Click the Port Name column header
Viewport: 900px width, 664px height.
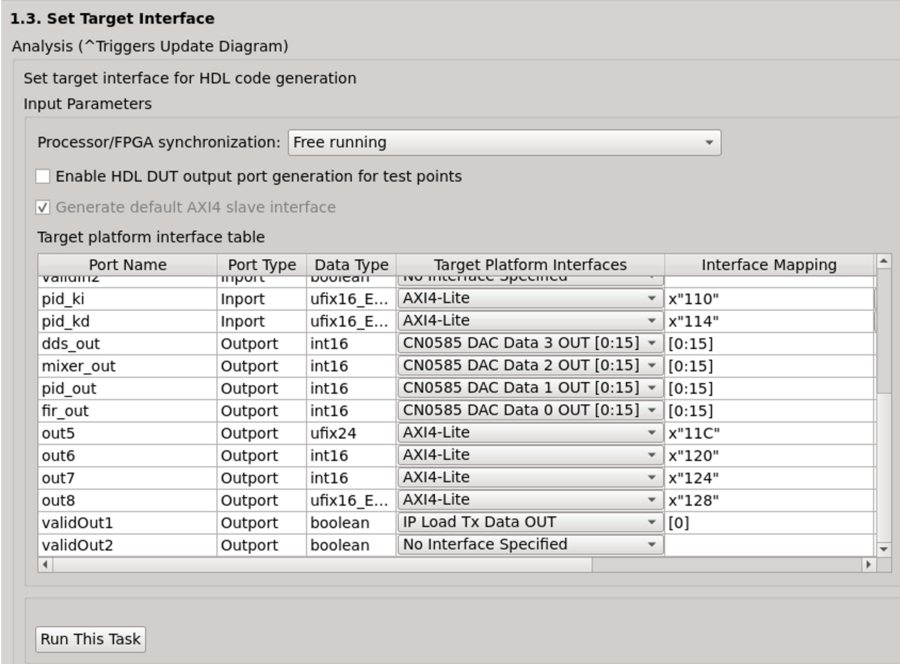(x=127, y=265)
